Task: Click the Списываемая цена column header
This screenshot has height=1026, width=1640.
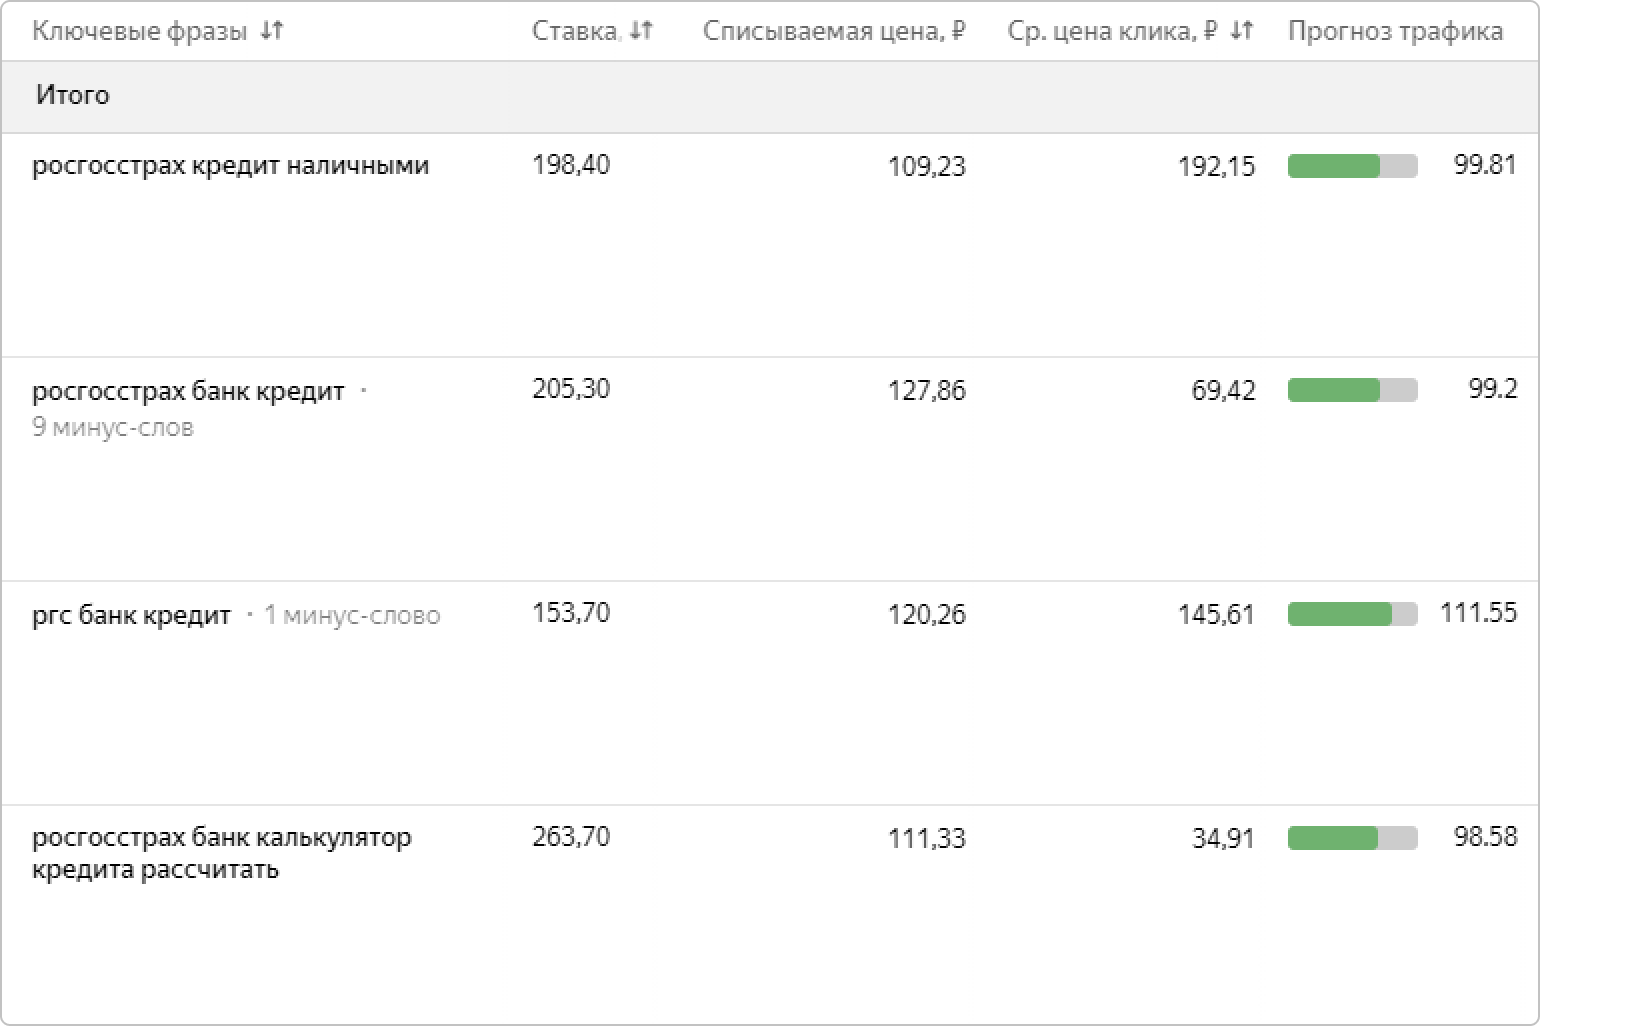Action: click(833, 32)
